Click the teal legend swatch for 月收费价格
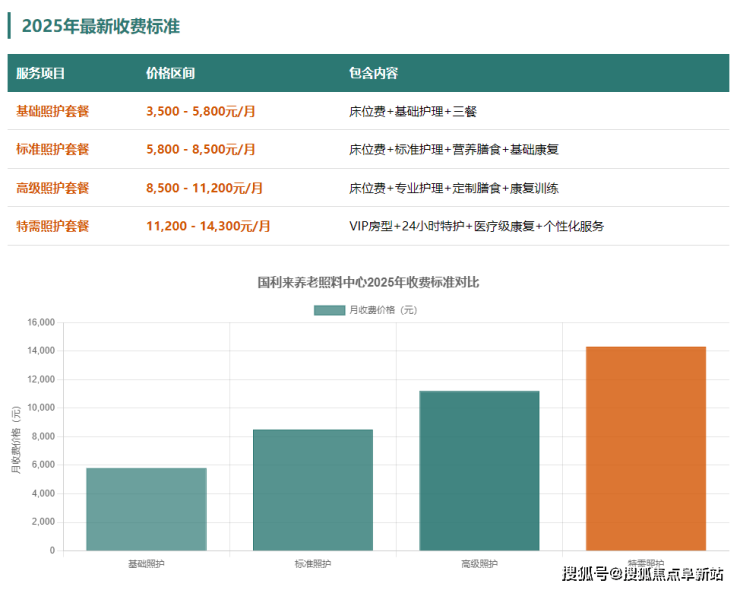This screenshot has width=740, height=590. 329,310
